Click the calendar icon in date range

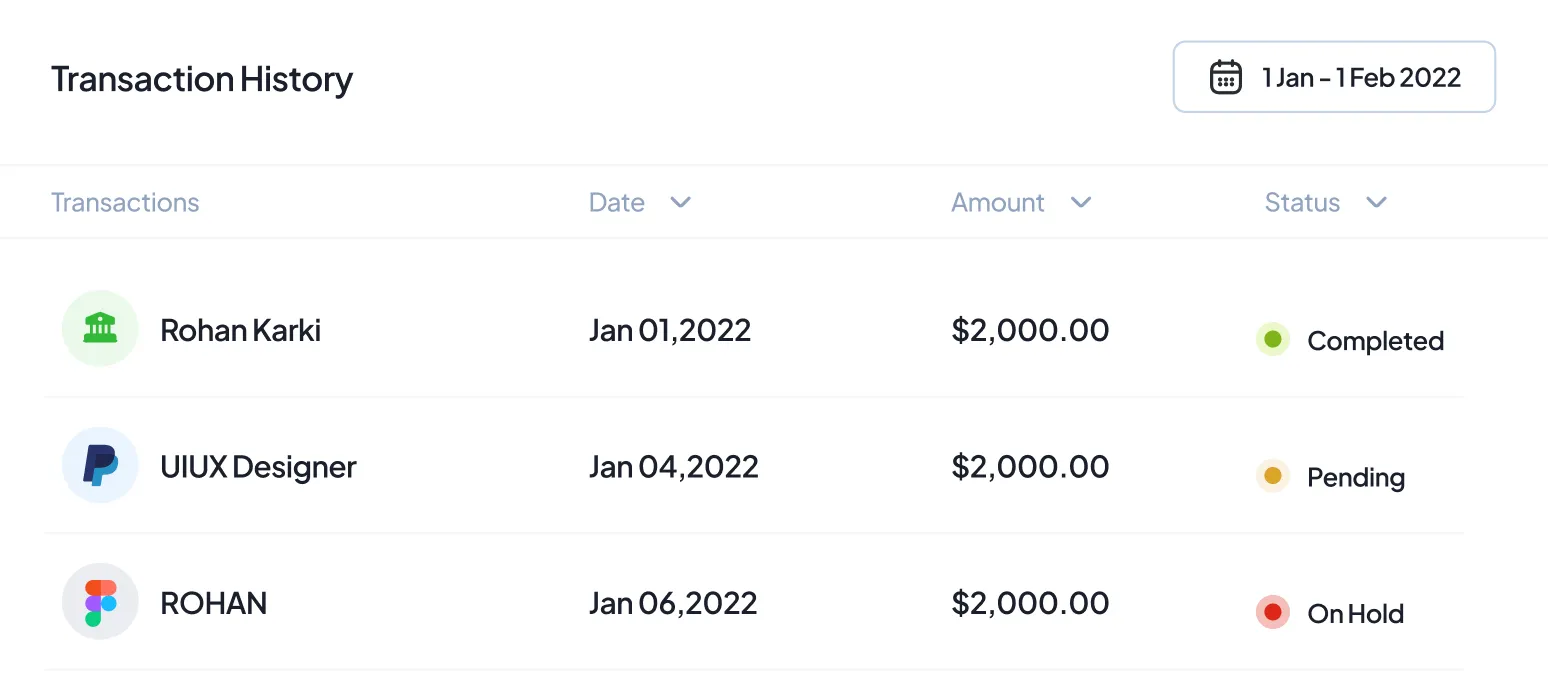pyautogui.click(x=1225, y=77)
